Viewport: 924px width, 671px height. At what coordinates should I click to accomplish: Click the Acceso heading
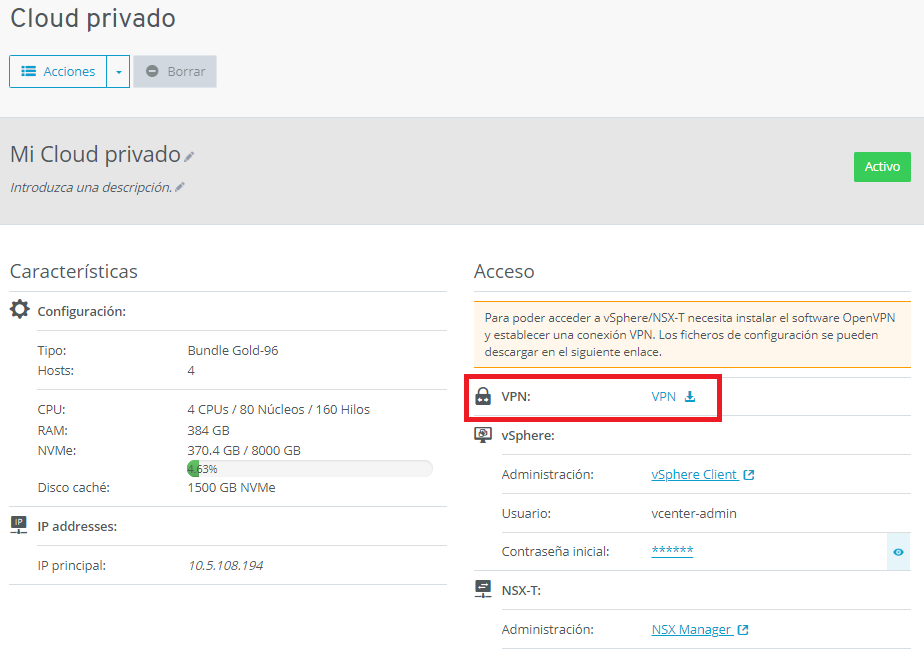tap(504, 271)
